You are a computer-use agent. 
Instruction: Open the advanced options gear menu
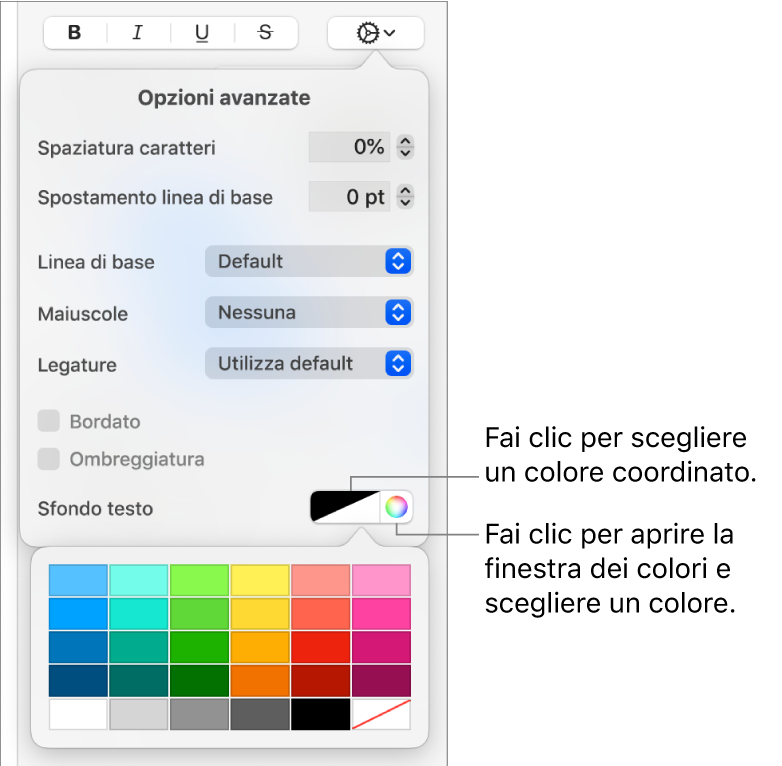click(376, 33)
